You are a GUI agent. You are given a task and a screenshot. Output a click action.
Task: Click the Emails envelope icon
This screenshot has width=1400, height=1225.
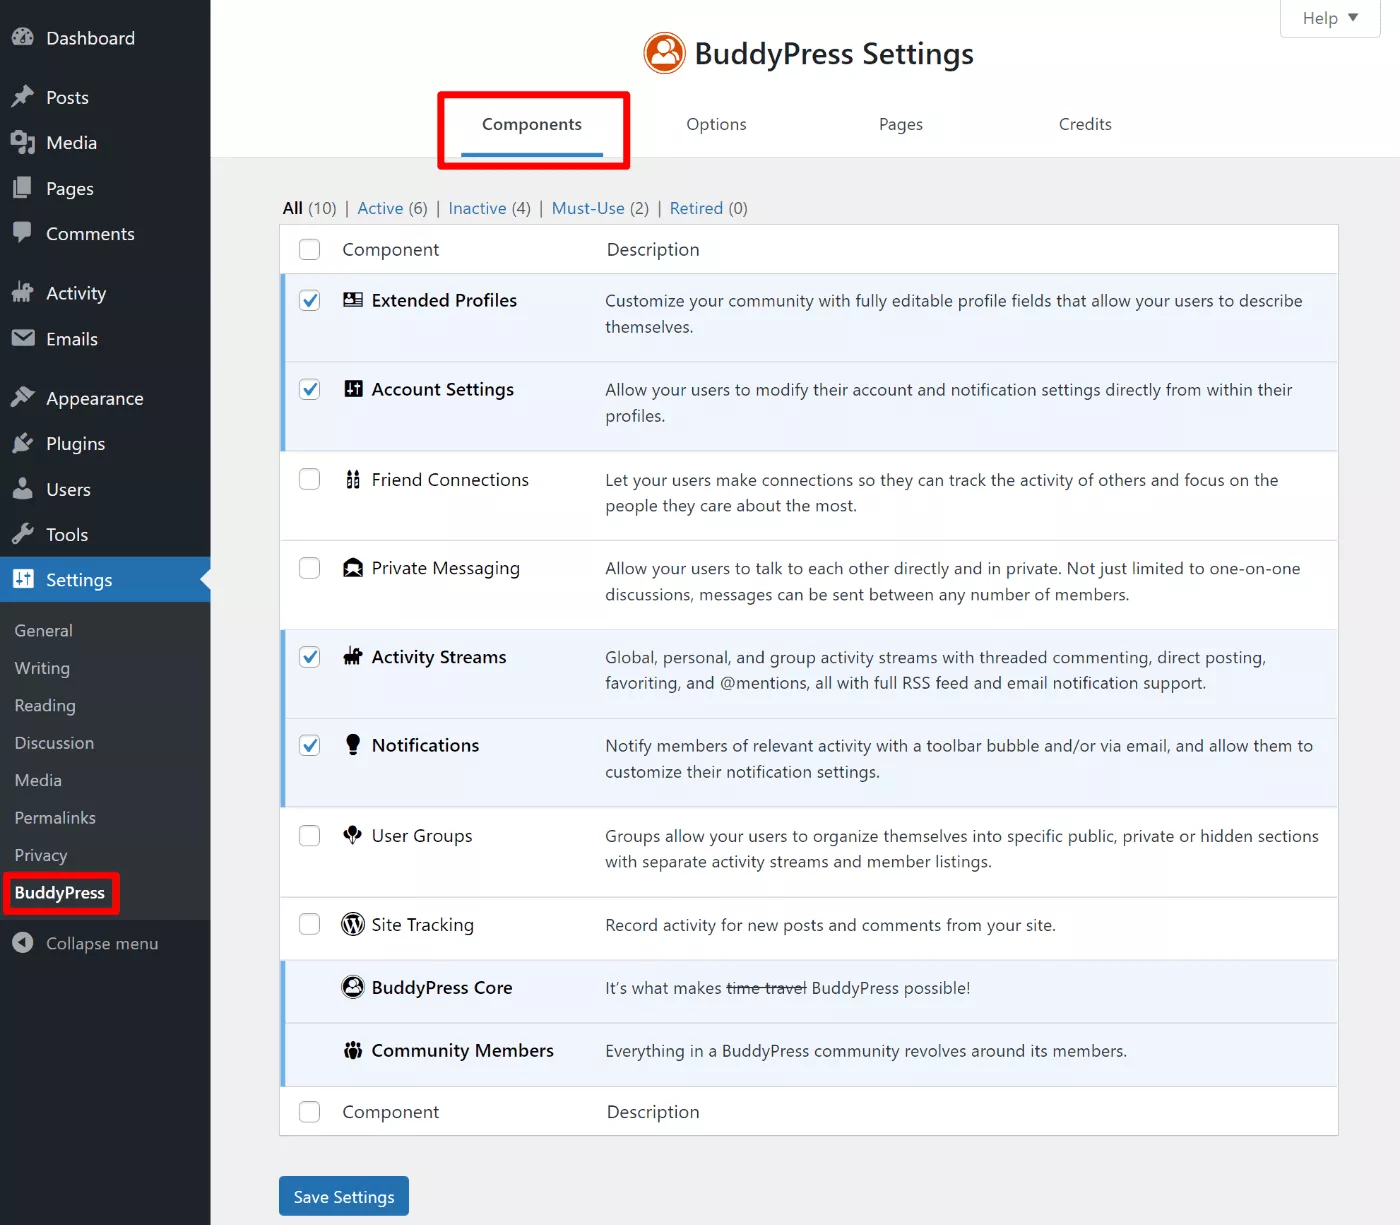point(23,338)
